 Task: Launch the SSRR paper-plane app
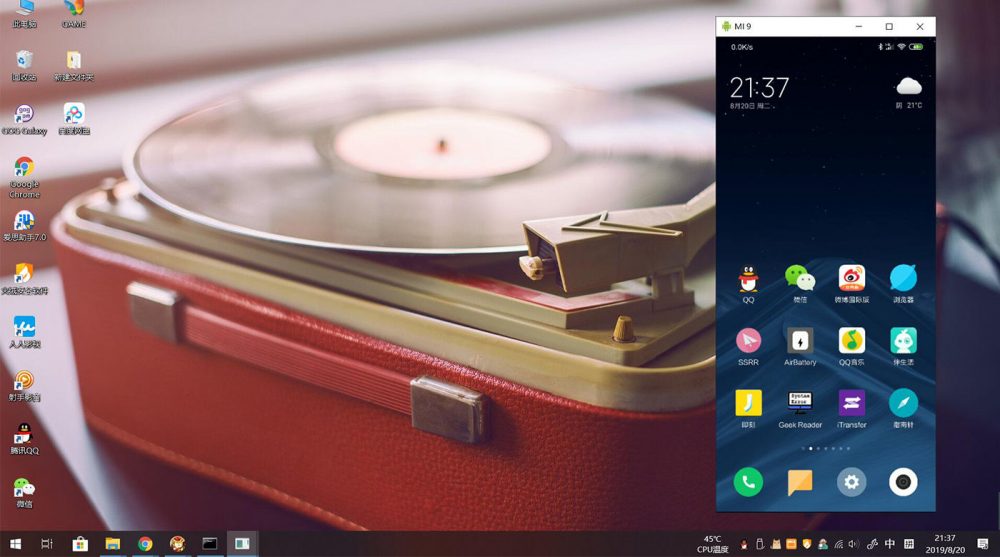point(748,341)
